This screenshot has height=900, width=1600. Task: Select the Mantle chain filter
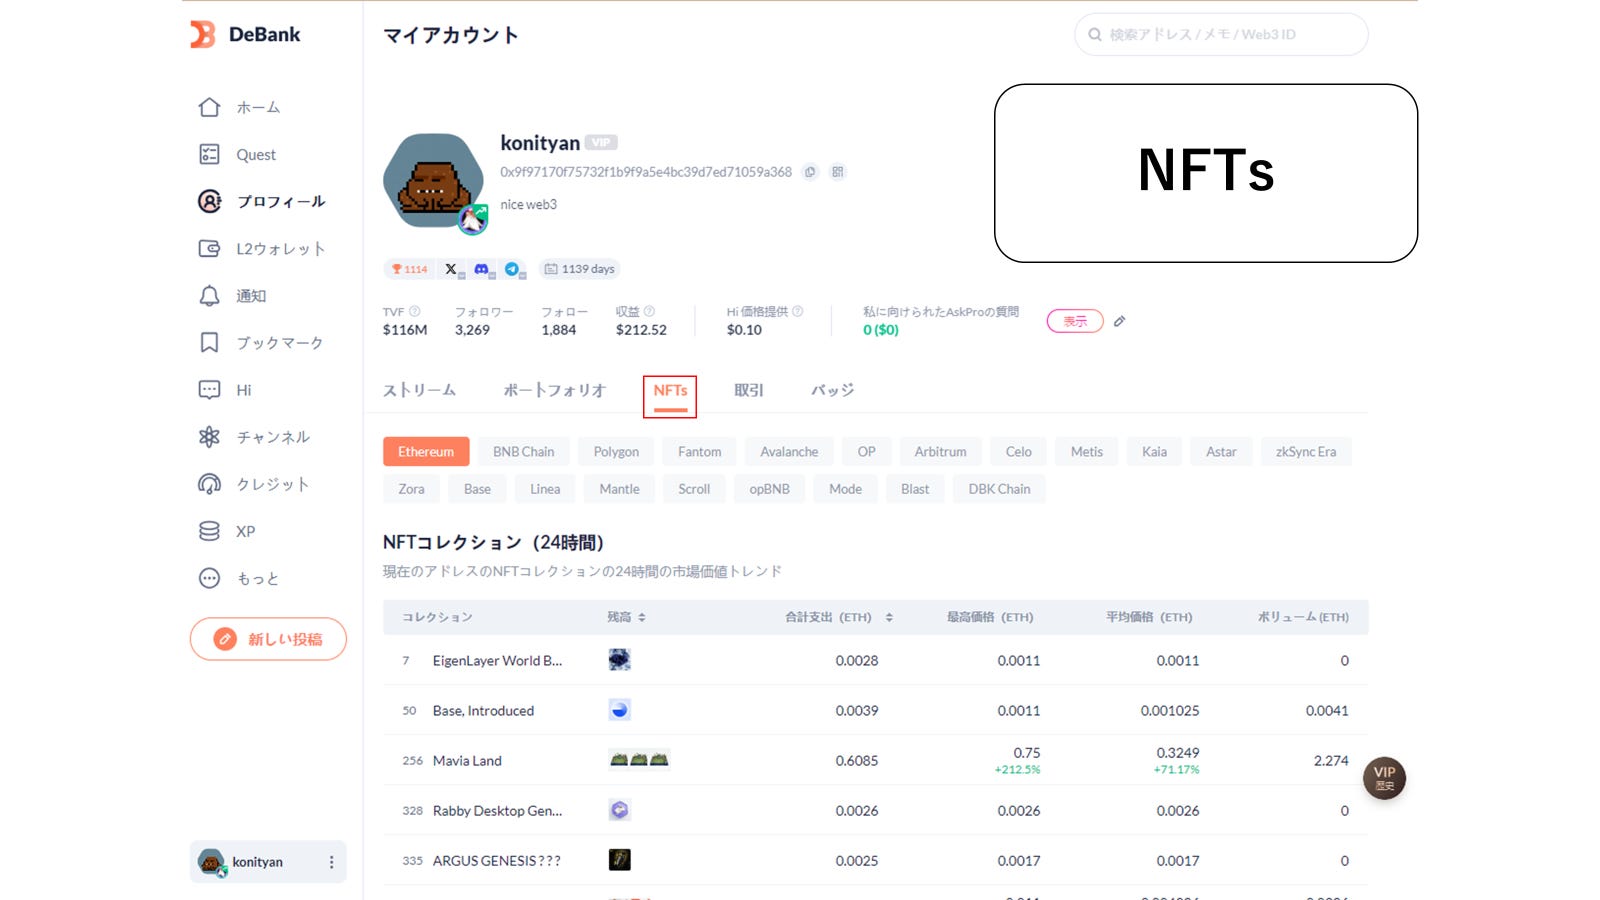point(619,489)
